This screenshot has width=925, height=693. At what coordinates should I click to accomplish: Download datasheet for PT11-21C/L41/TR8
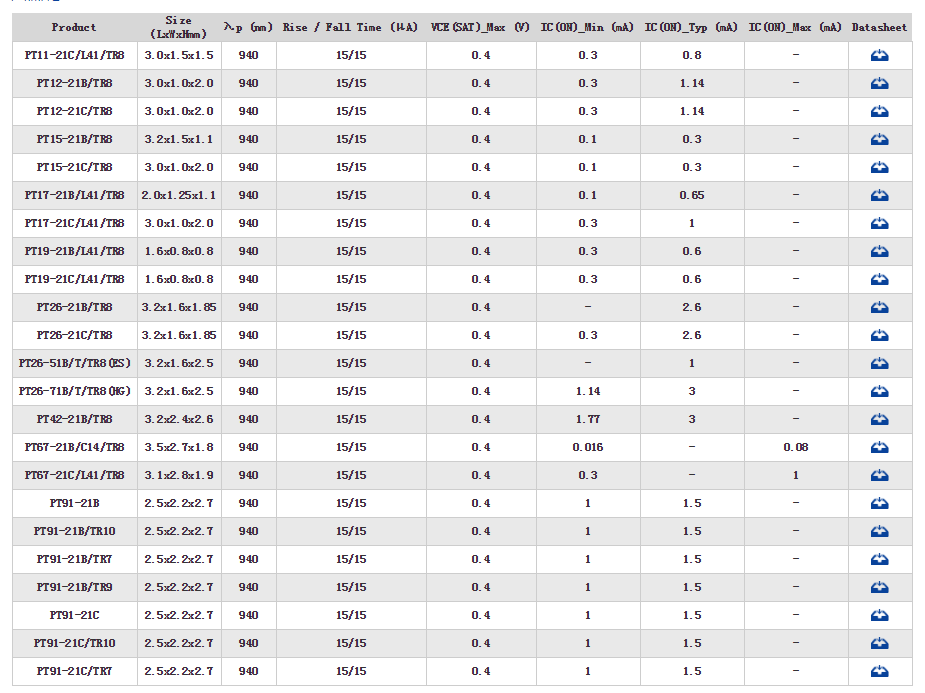point(879,55)
